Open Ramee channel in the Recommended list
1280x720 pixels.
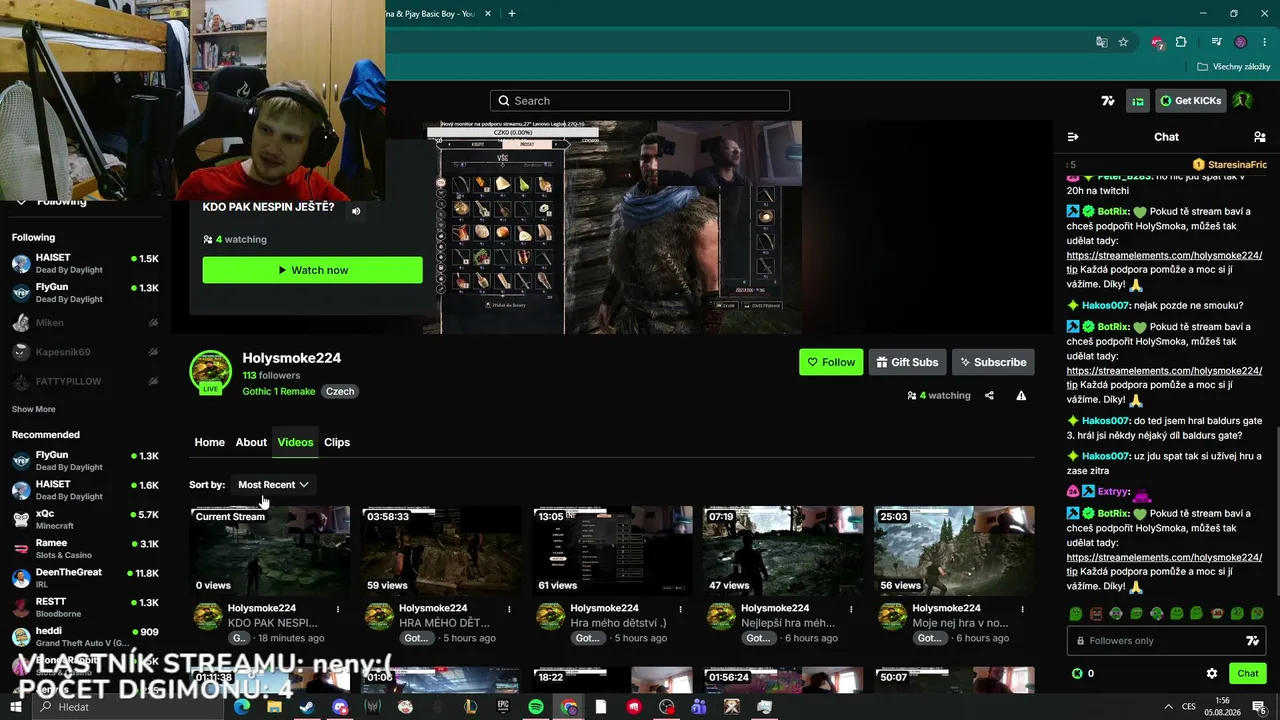(85, 548)
